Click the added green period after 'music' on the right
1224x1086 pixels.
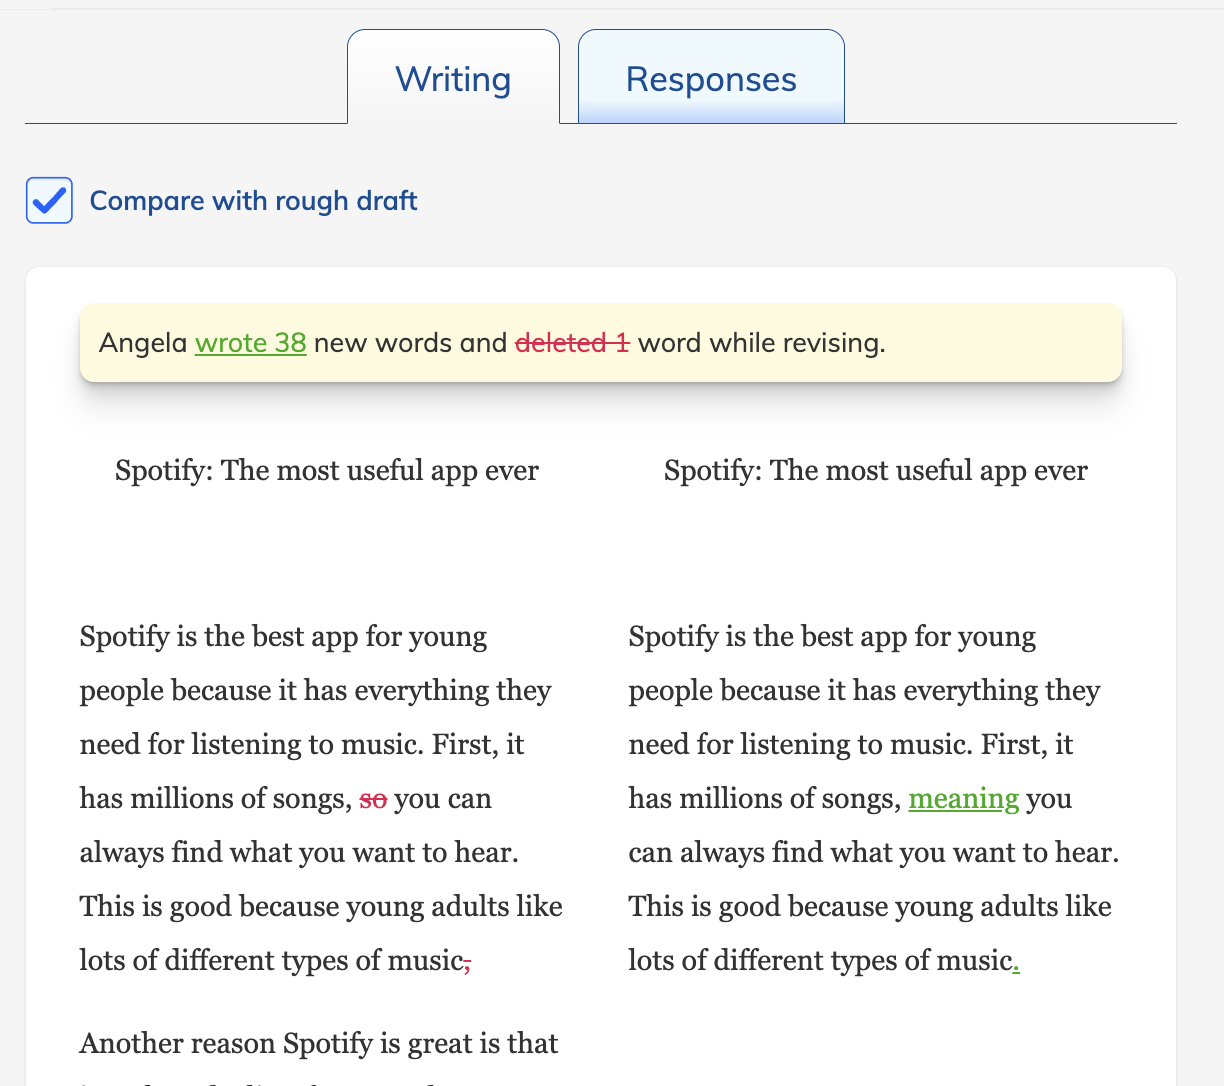click(x=1016, y=965)
